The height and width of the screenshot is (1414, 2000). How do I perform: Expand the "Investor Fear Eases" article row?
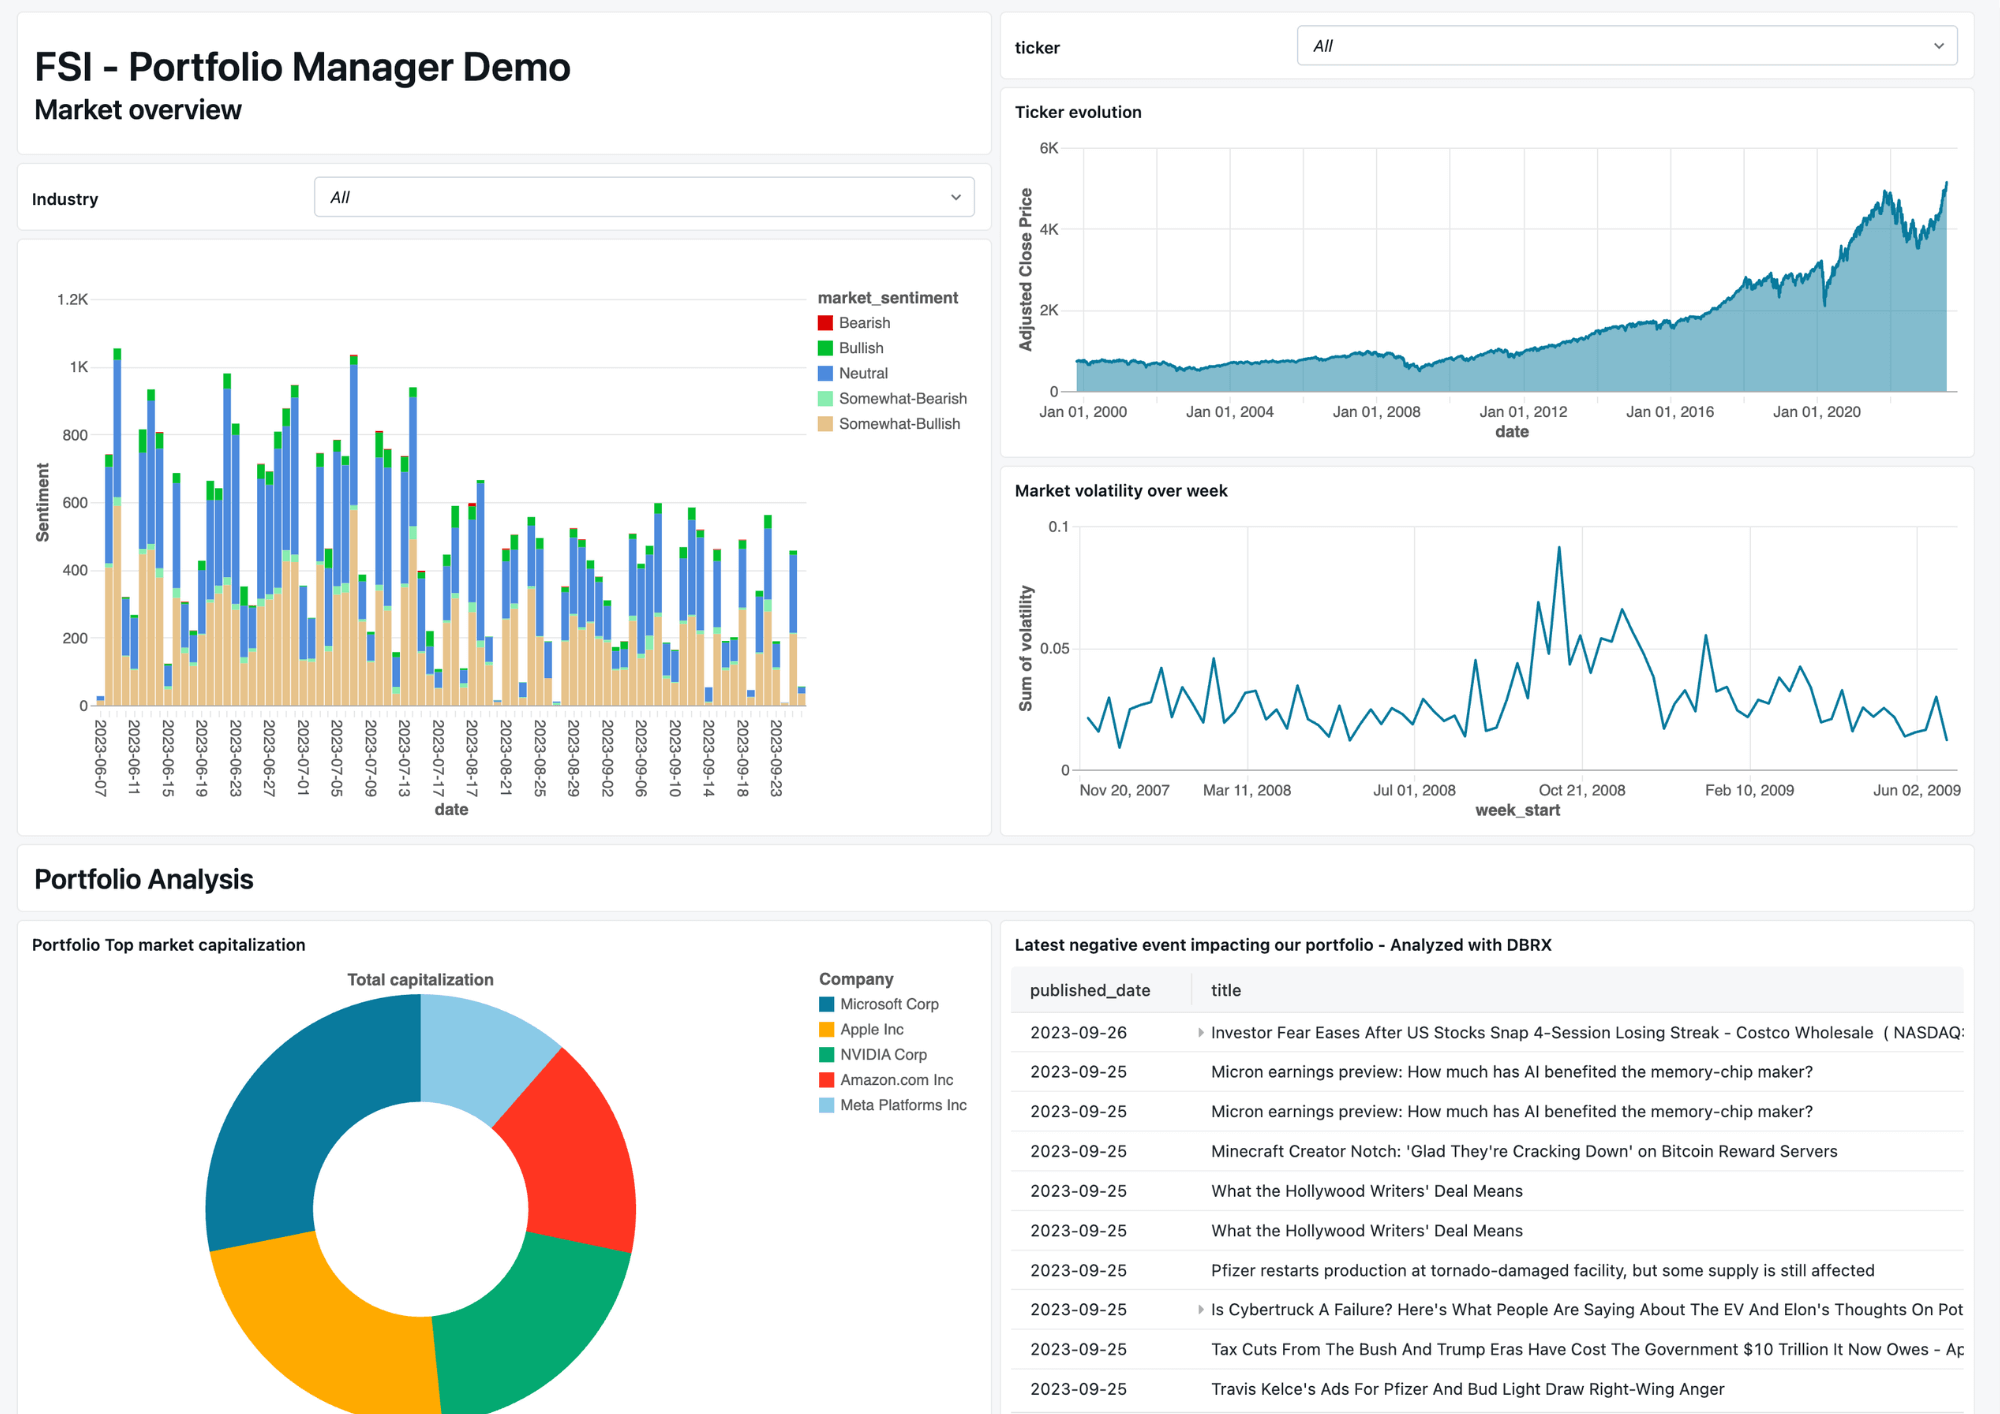coord(1200,1032)
